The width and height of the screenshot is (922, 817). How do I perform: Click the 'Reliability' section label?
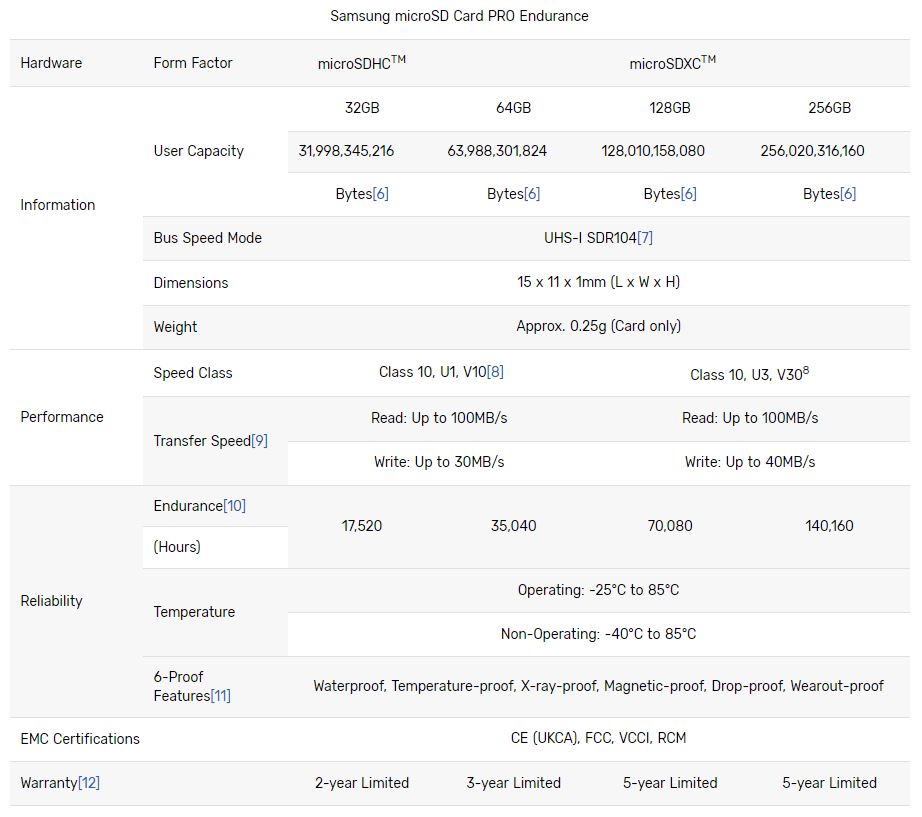click(51, 601)
